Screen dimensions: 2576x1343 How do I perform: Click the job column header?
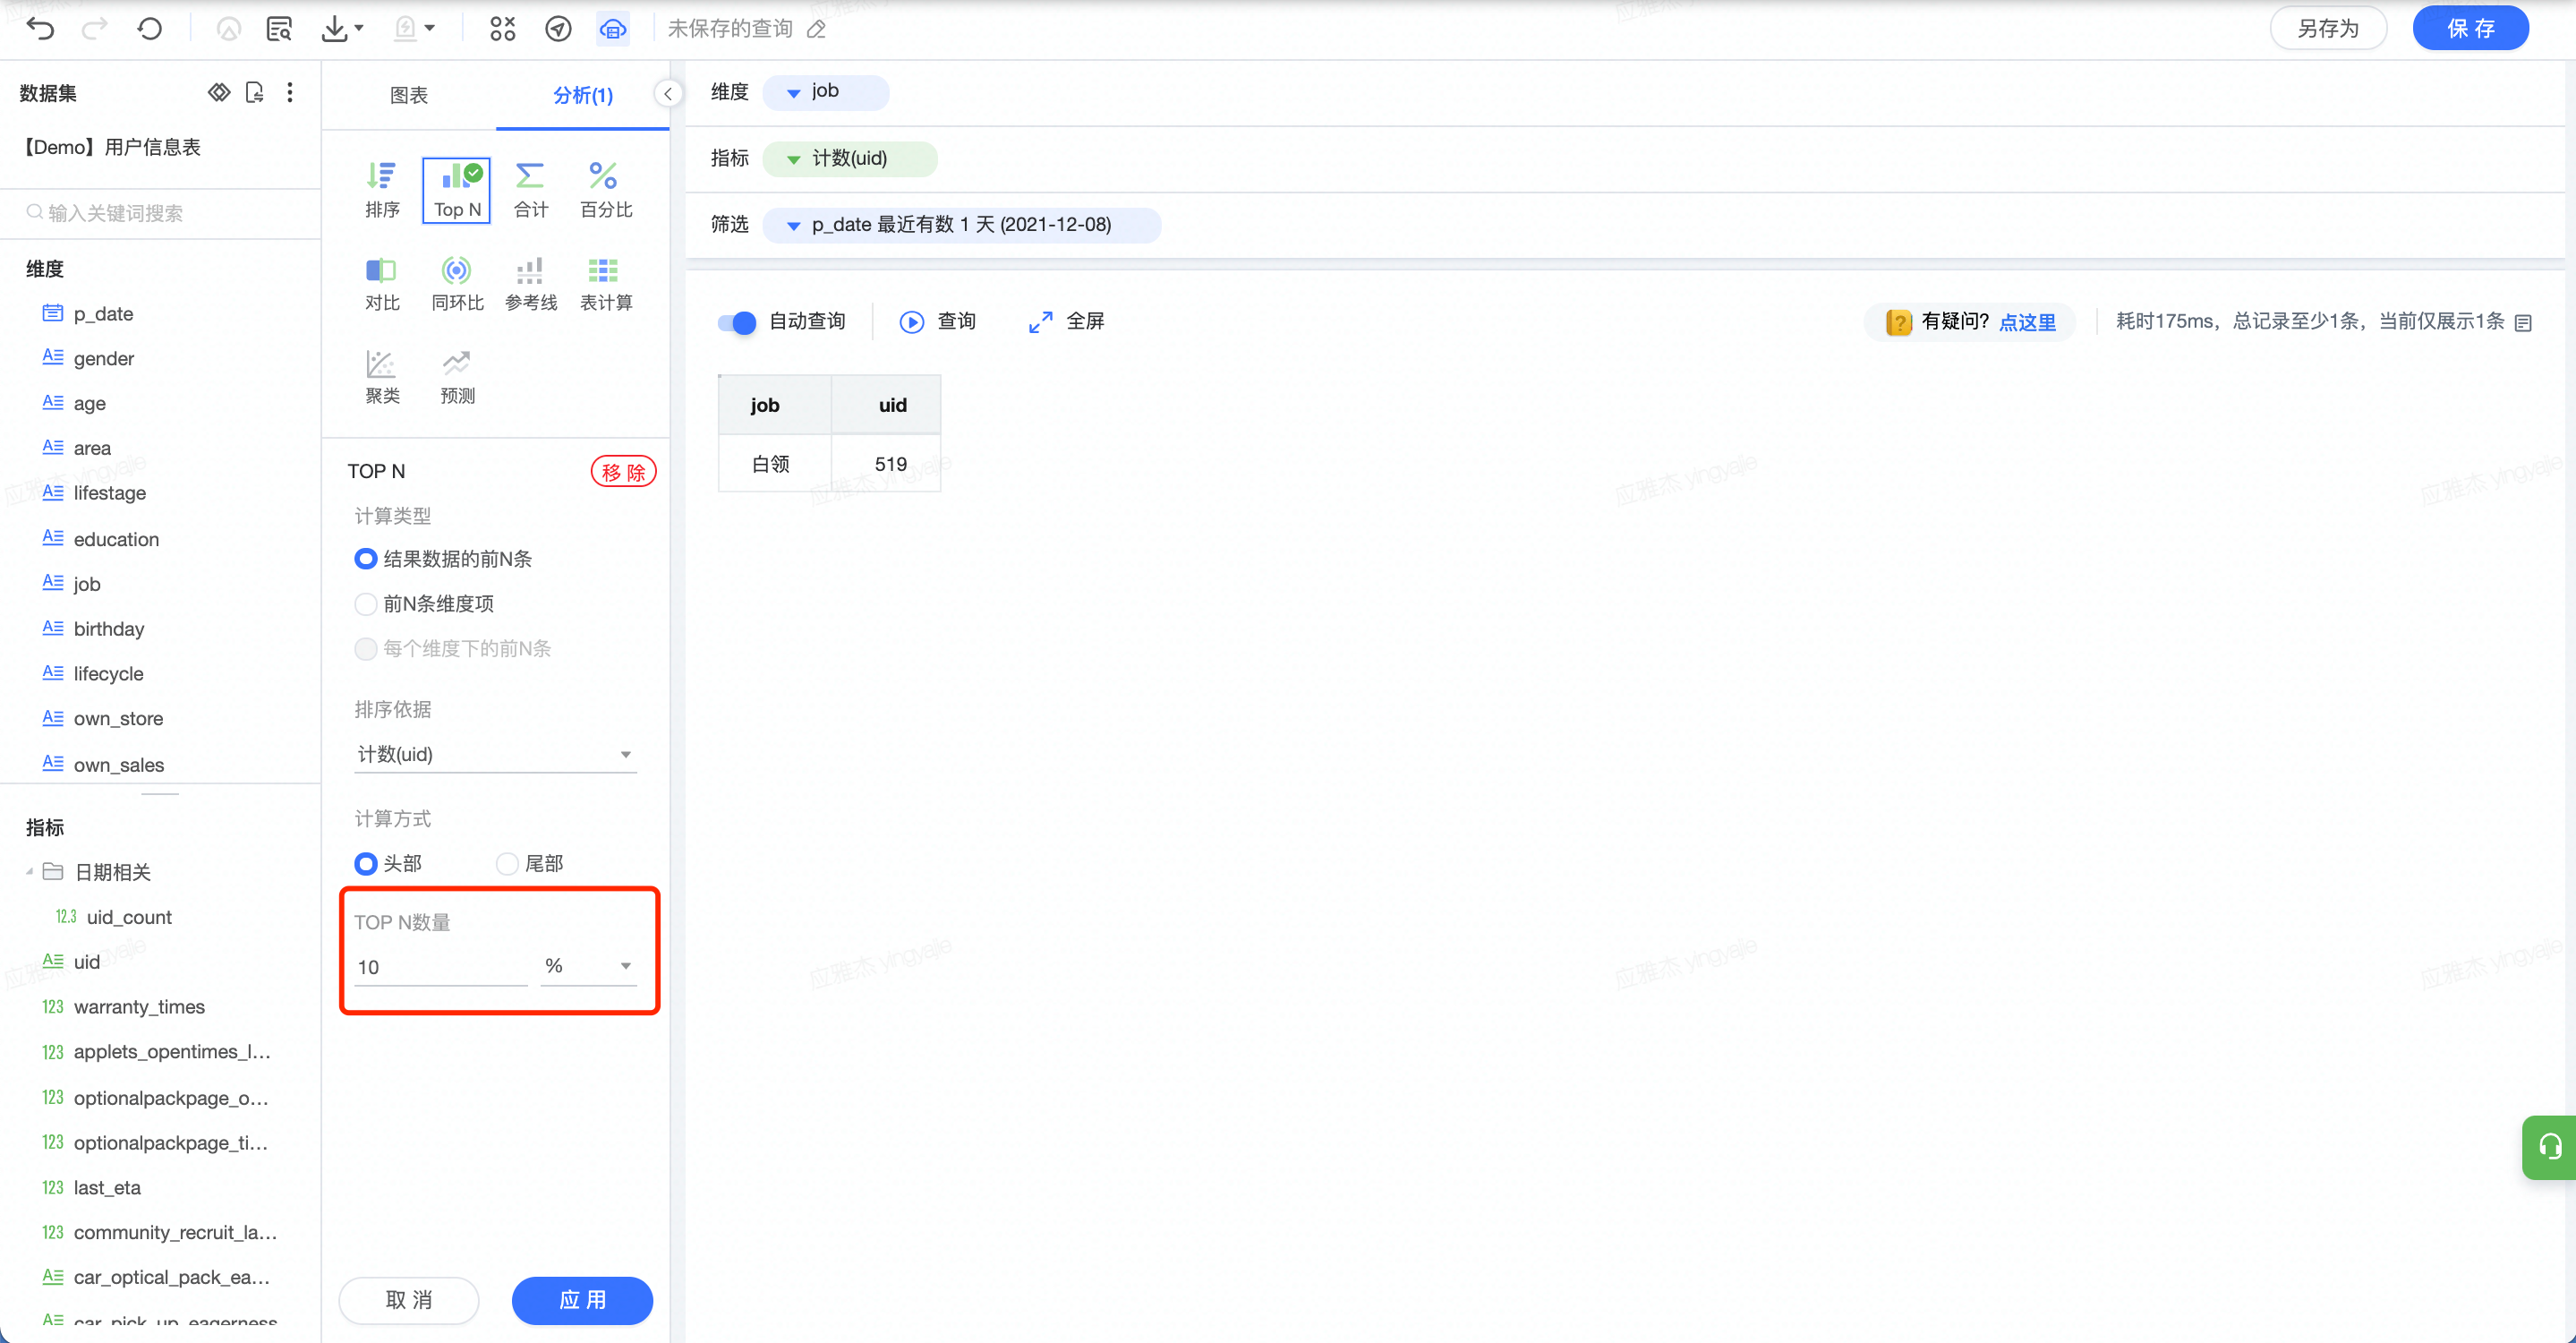[x=774, y=405]
